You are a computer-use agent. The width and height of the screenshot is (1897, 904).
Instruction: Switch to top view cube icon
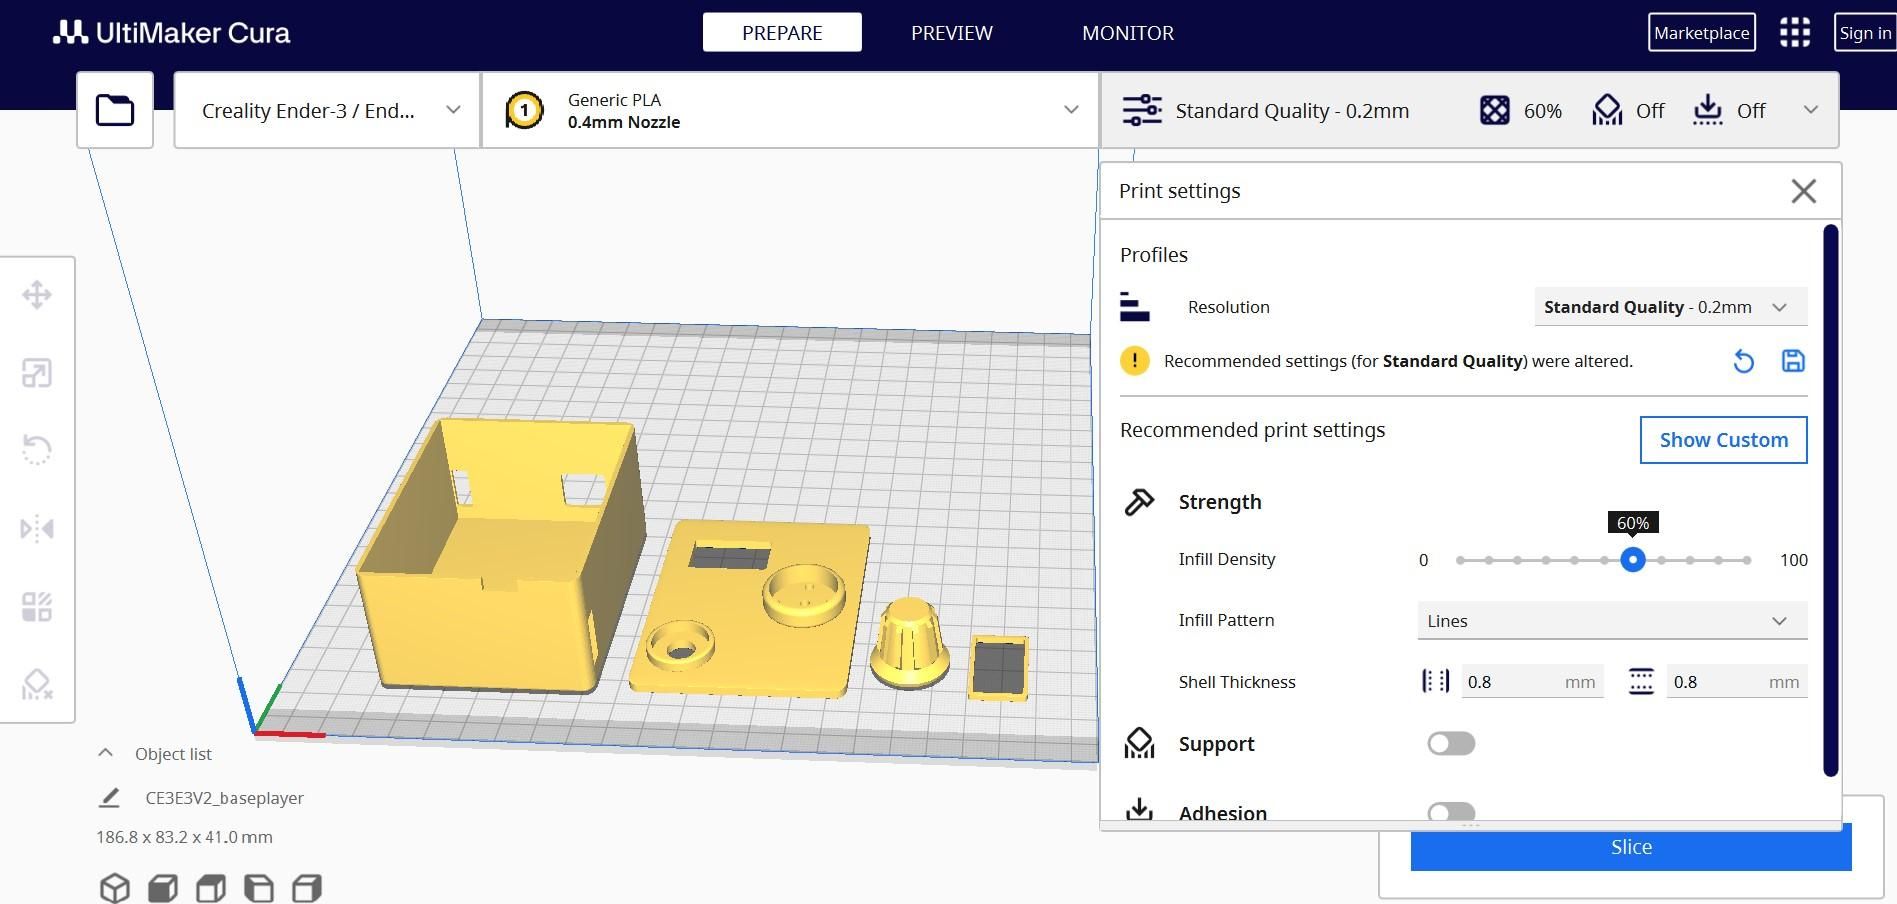click(210, 888)
